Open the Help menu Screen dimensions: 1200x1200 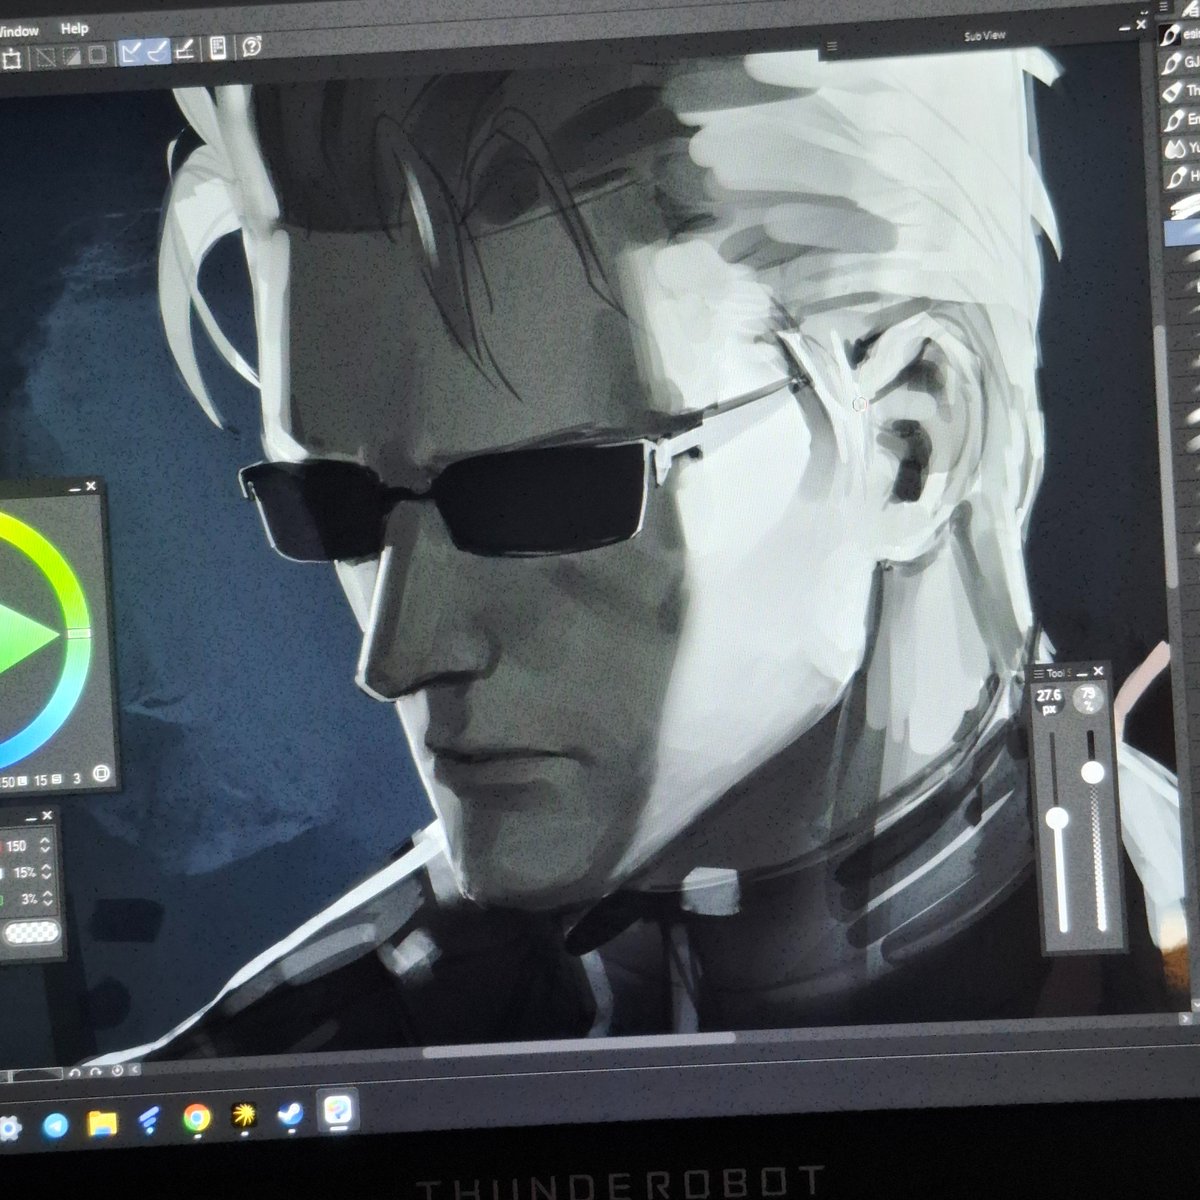[x=74, y=28]
